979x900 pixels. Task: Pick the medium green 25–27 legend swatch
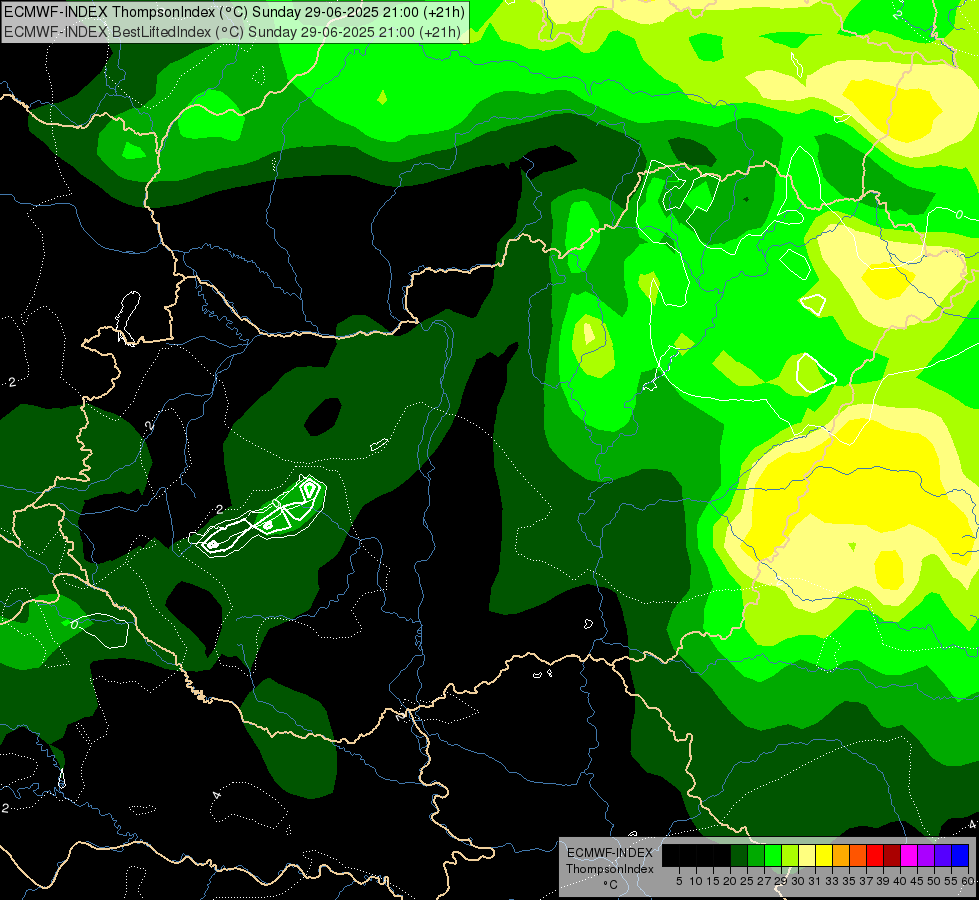756,855
